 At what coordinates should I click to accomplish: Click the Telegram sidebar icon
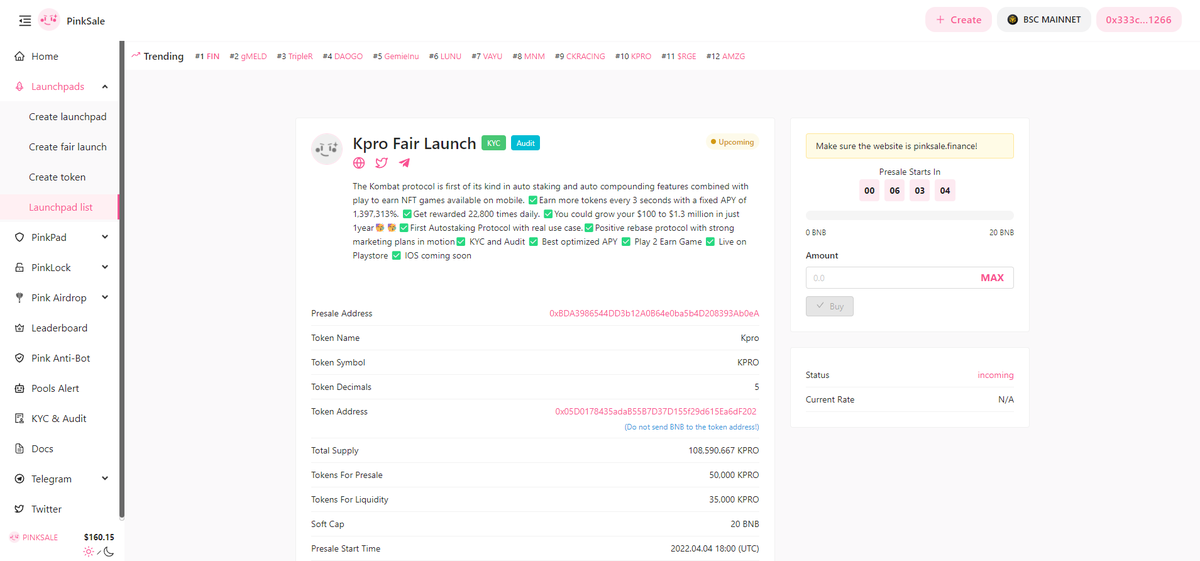click(20, 479)
